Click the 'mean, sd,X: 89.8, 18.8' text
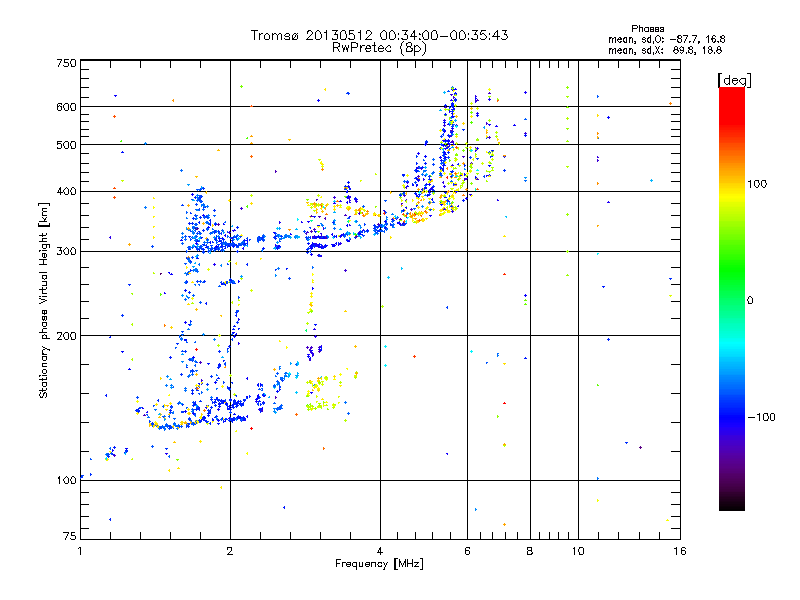 (x=665, y=50)
